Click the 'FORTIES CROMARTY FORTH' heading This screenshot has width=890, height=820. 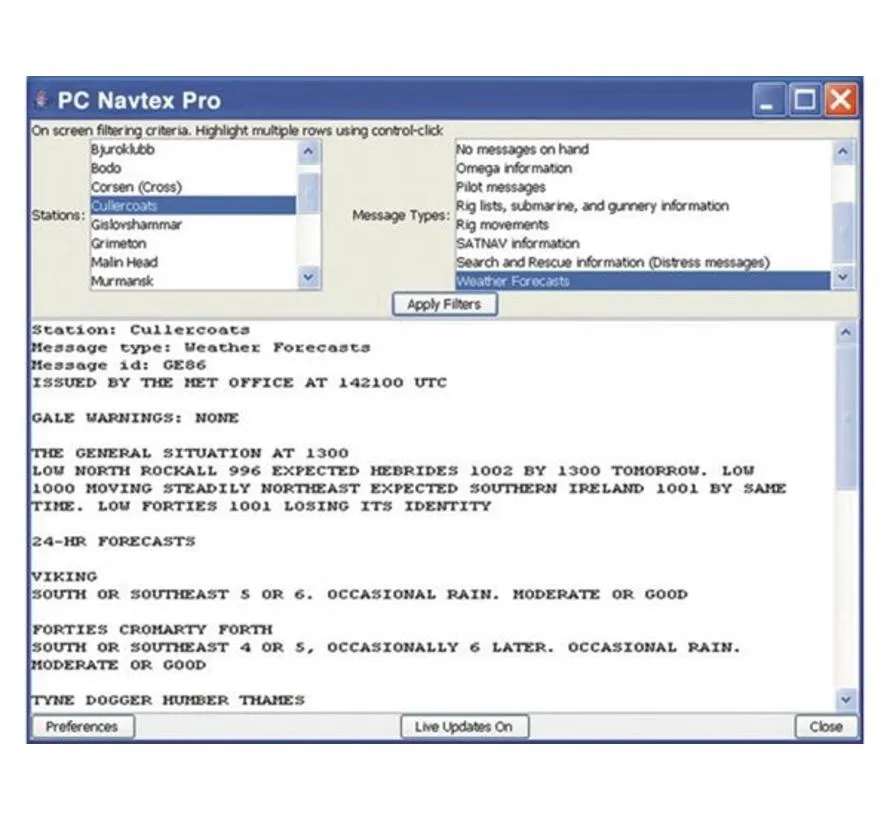click(152, 630)
